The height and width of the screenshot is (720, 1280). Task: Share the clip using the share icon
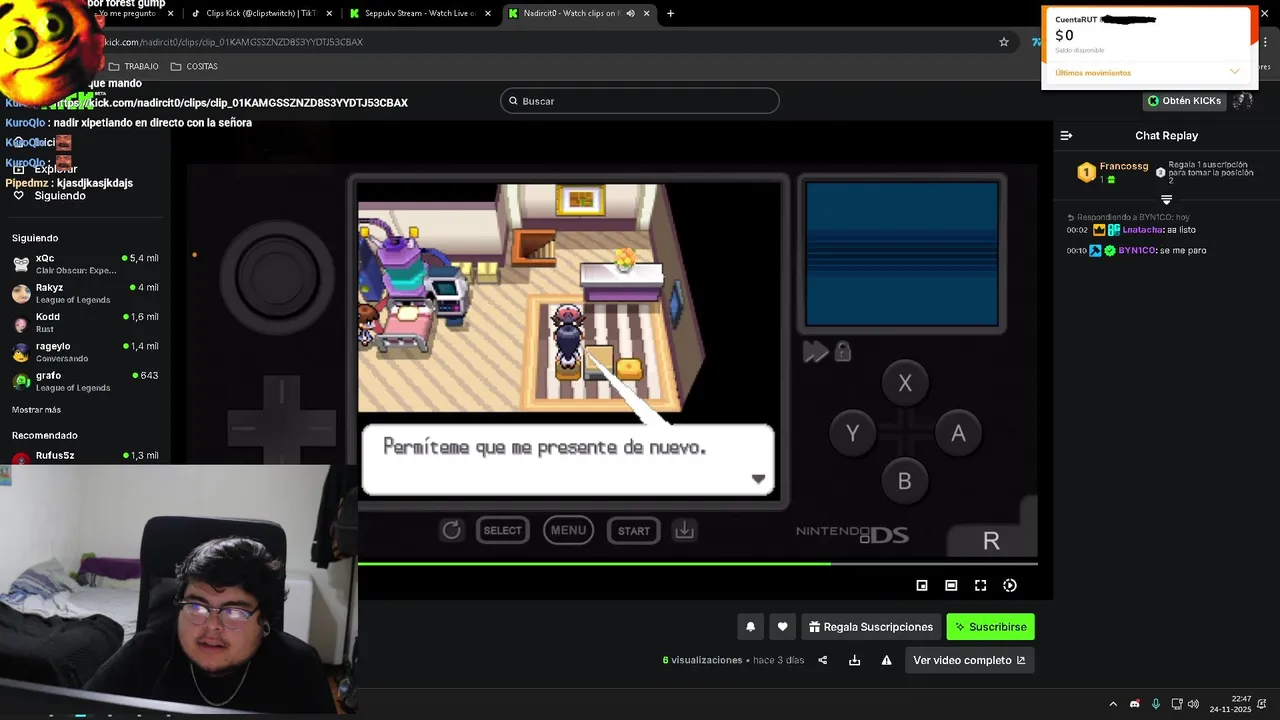[823, 660]
